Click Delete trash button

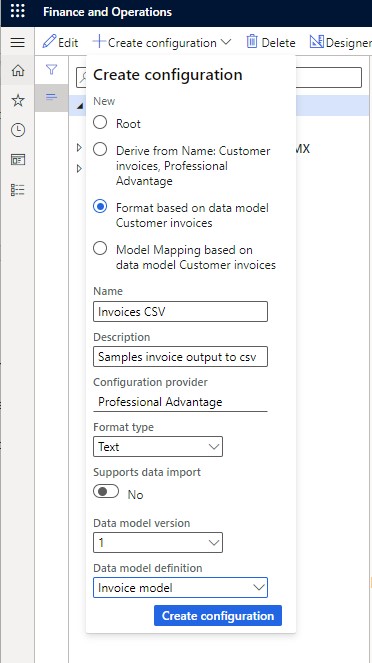[x=271, y=42]
